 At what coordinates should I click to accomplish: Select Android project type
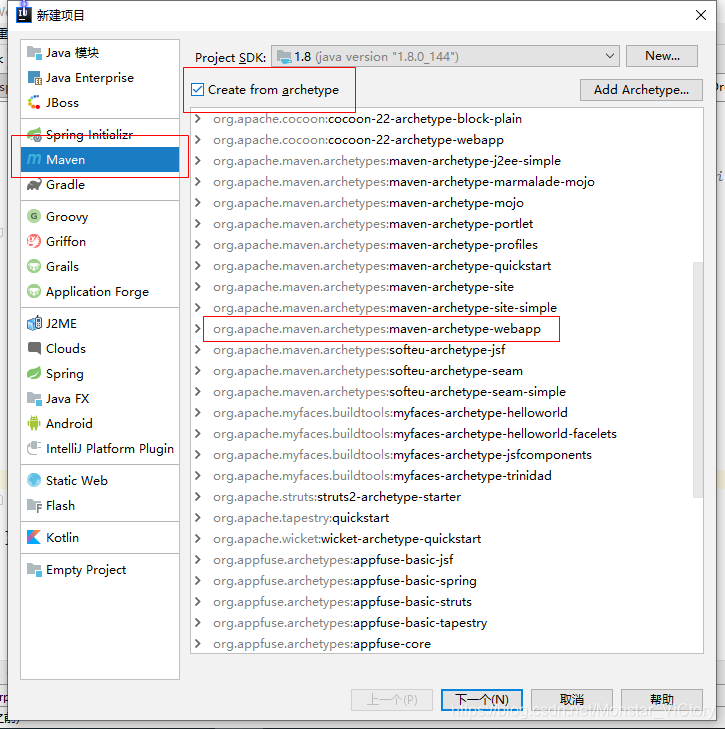click(x=100, y=423)
